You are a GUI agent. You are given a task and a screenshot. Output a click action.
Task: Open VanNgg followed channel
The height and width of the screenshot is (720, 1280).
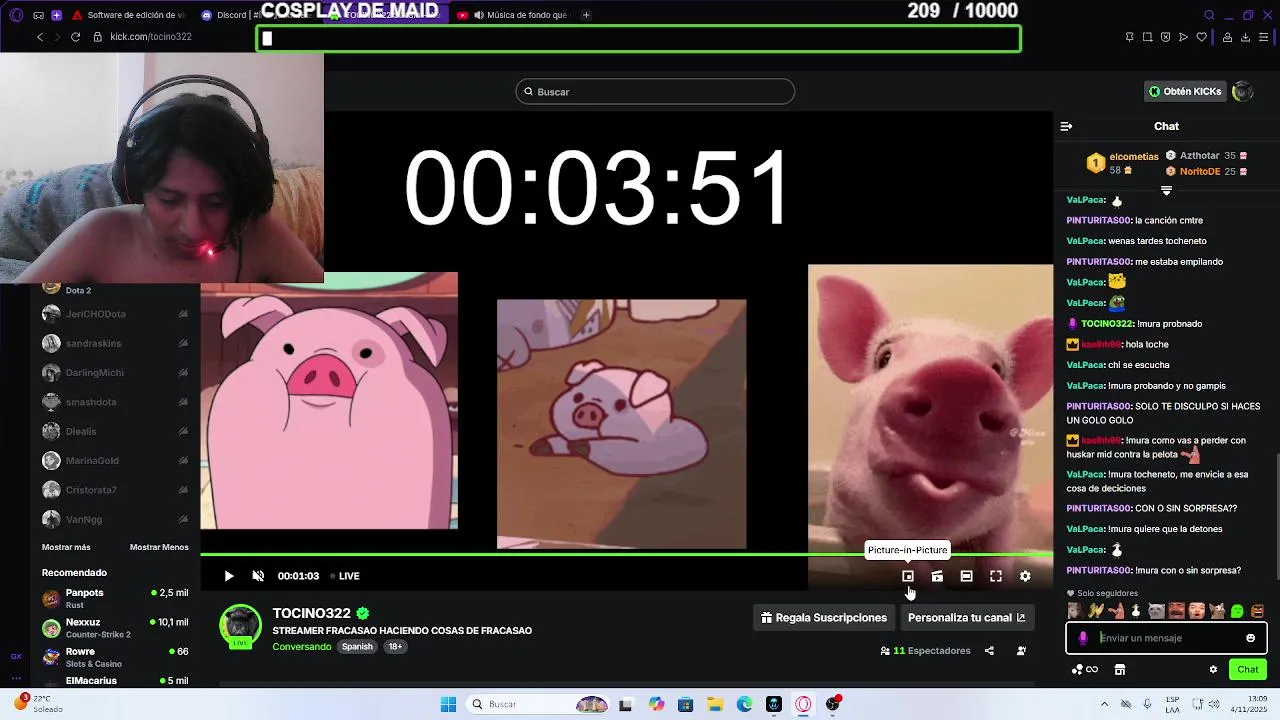(x=115, y=519)
